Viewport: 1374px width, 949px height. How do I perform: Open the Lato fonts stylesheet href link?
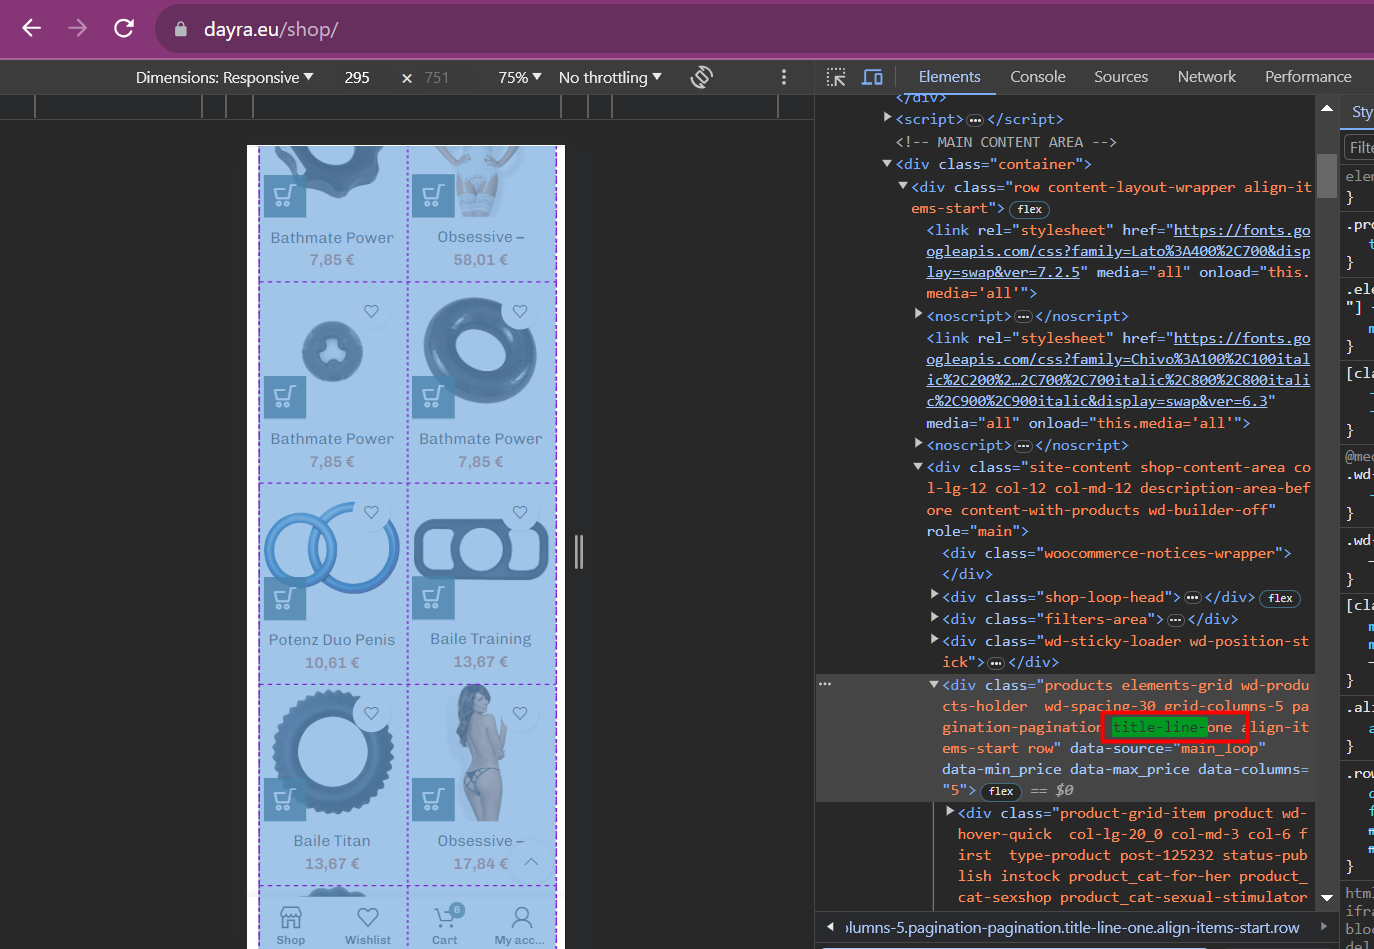(1118, 251)
